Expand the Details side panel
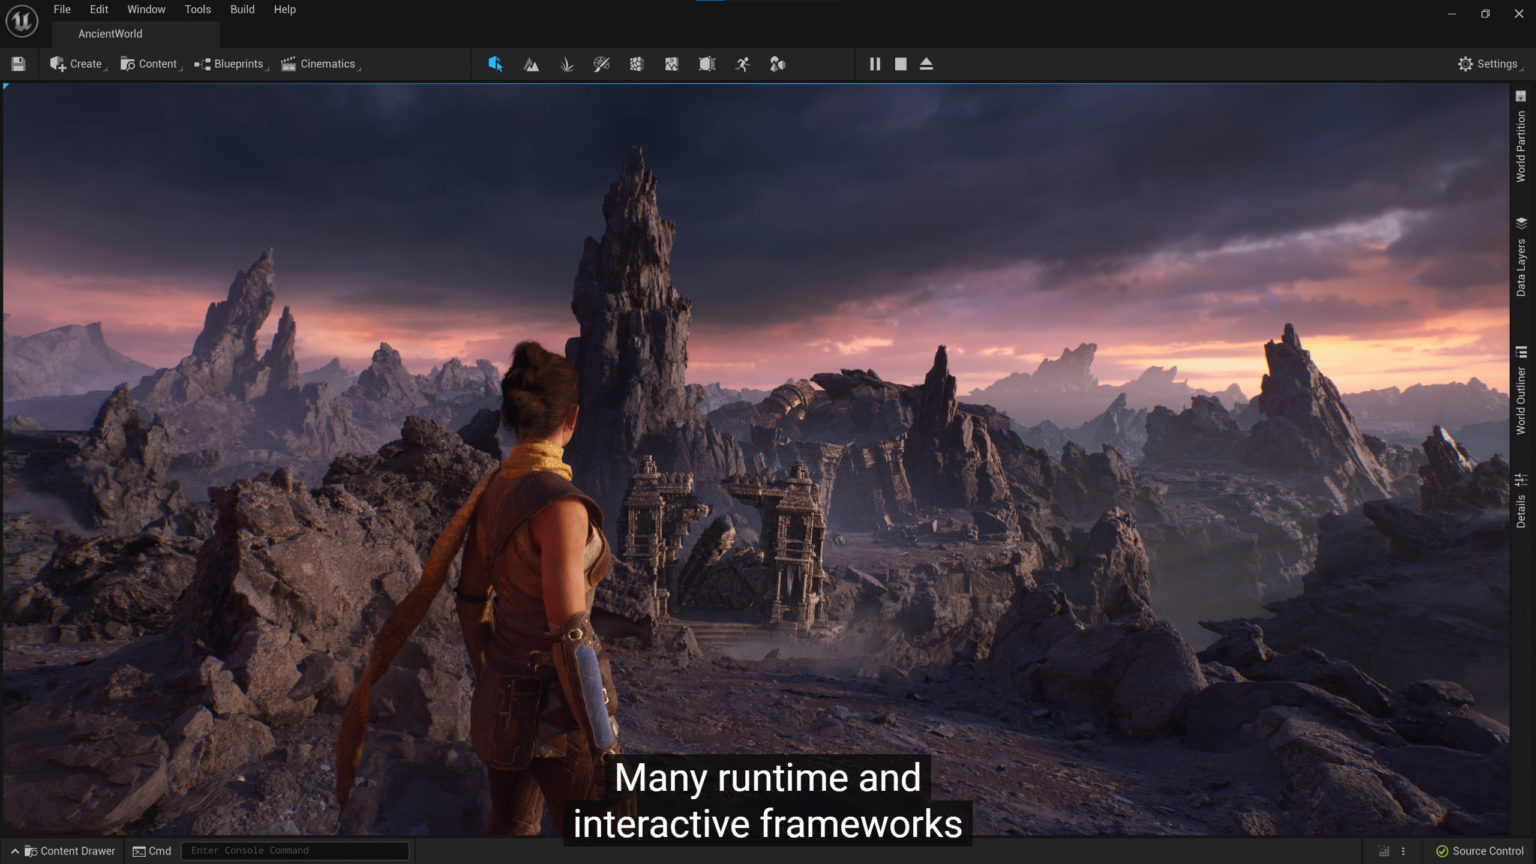 tap(1521, 501)
